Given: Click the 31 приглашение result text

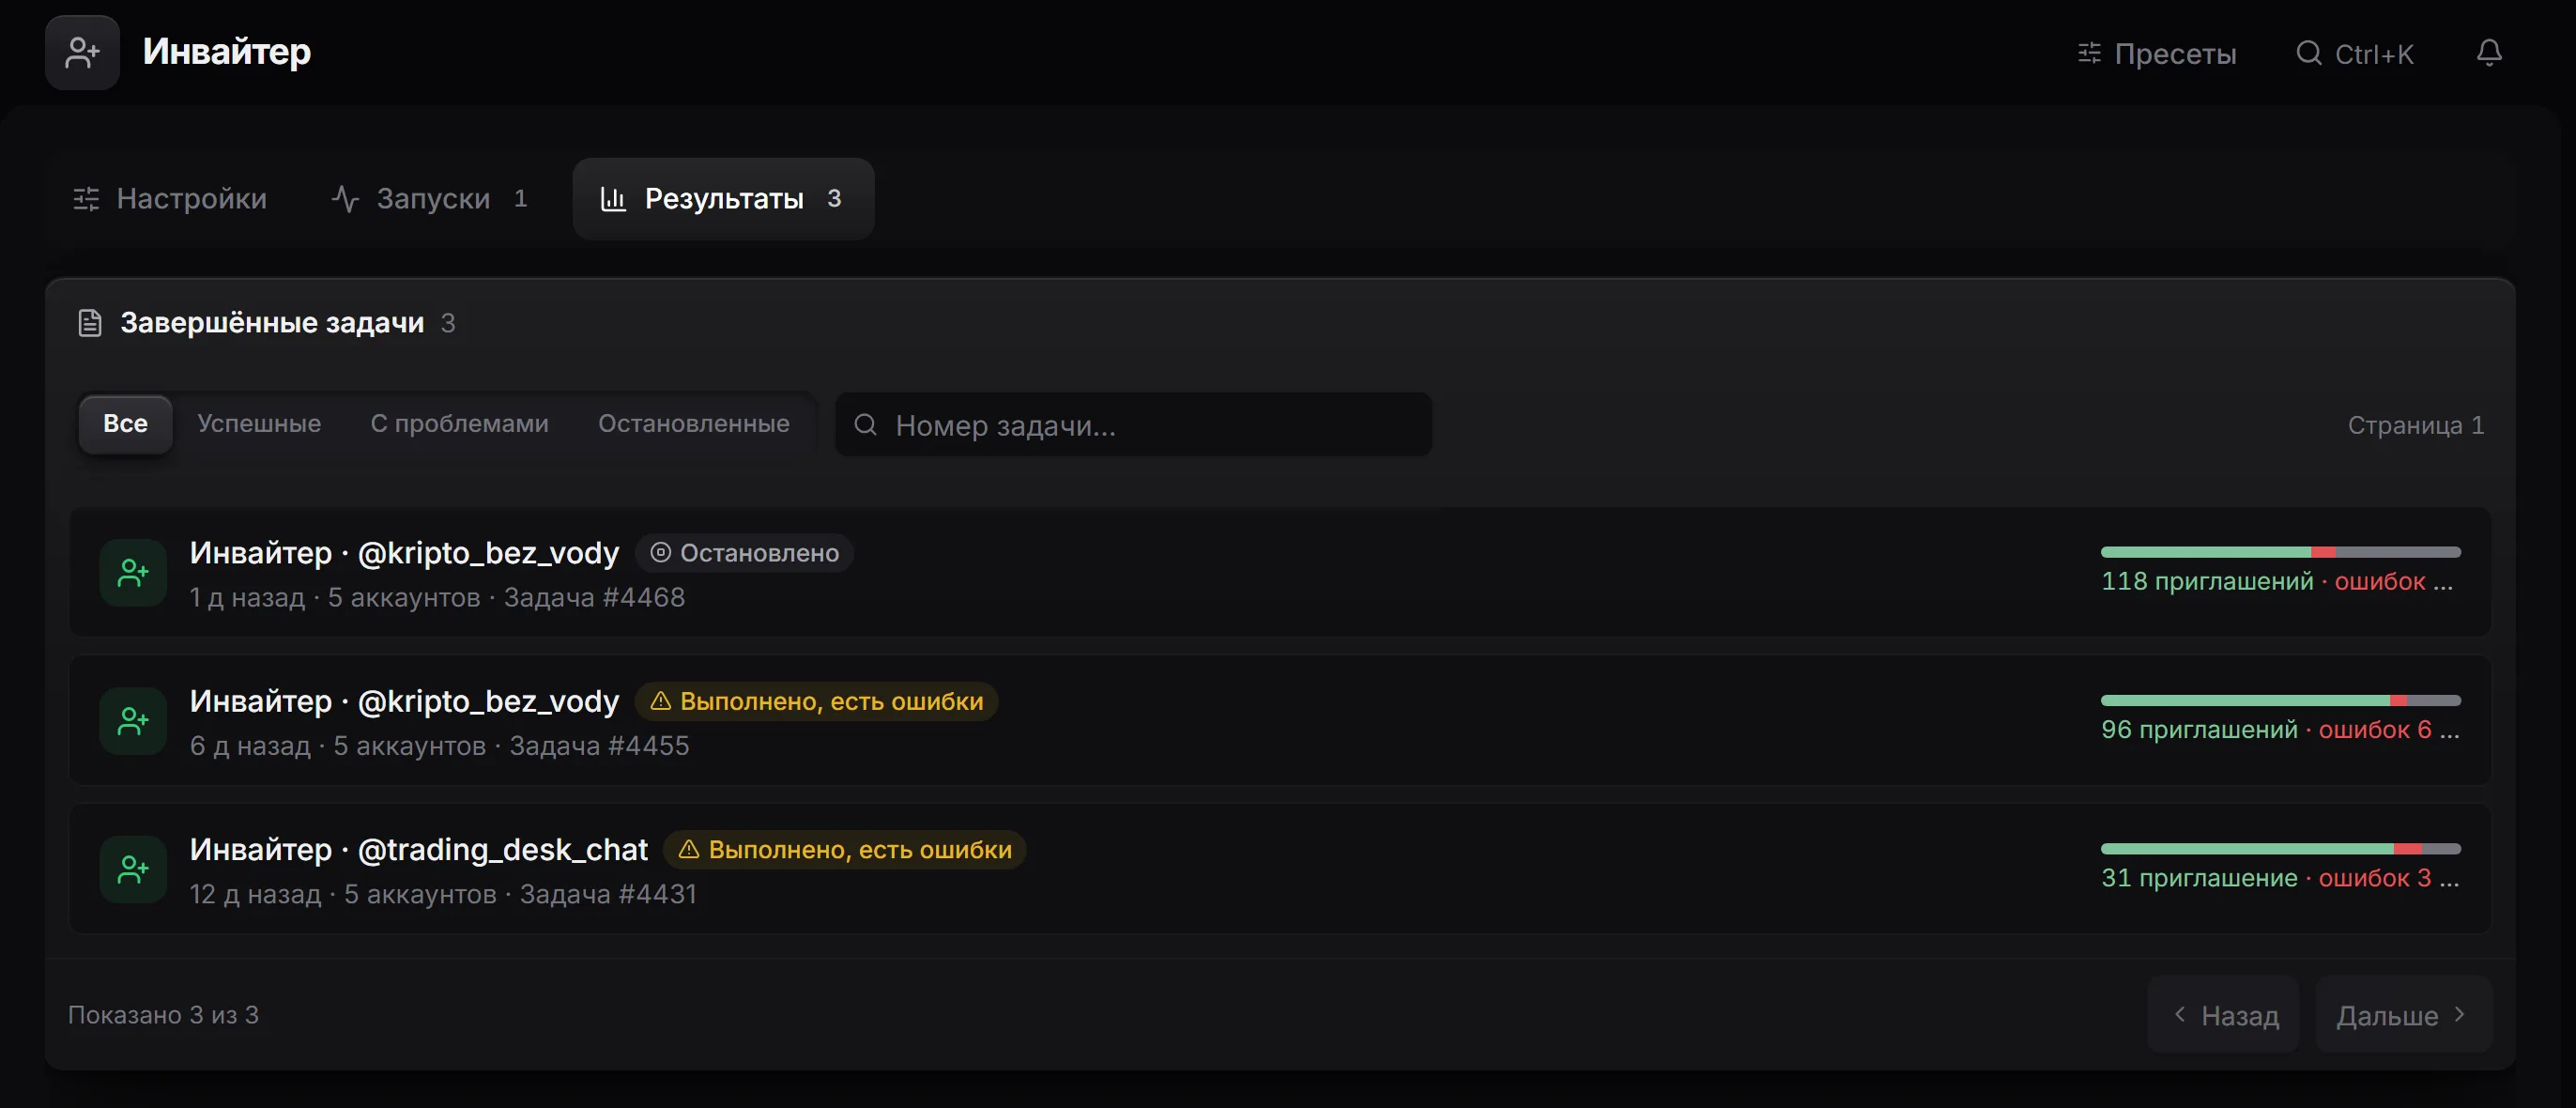Looking at the screenshot, I should tap(2199, 877).
